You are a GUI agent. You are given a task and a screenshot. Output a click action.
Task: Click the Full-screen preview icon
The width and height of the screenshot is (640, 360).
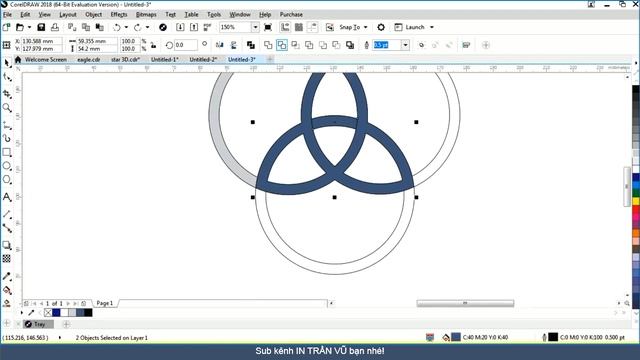pos(268,27)
